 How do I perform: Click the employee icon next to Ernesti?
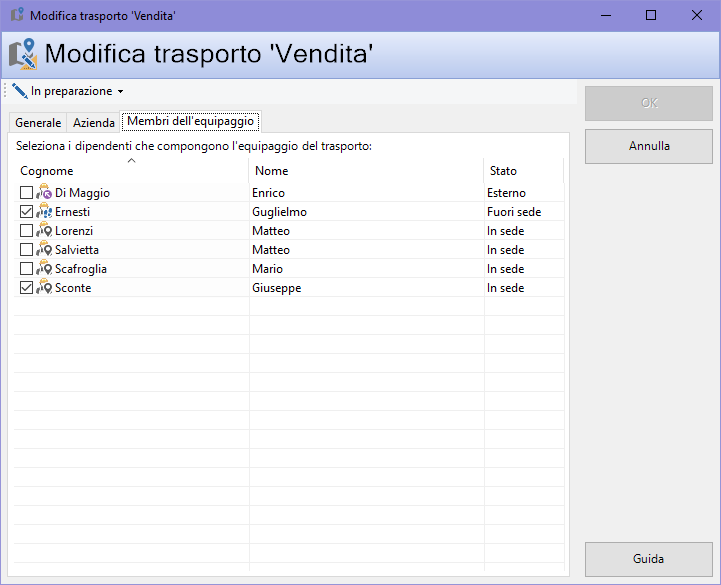tap(44, 211)
